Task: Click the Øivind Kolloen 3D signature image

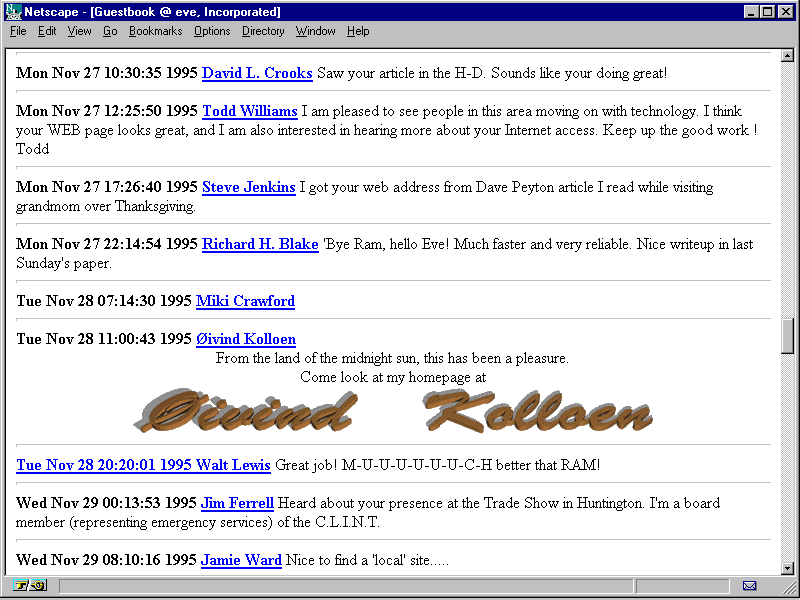Action: tap(392, 411)
